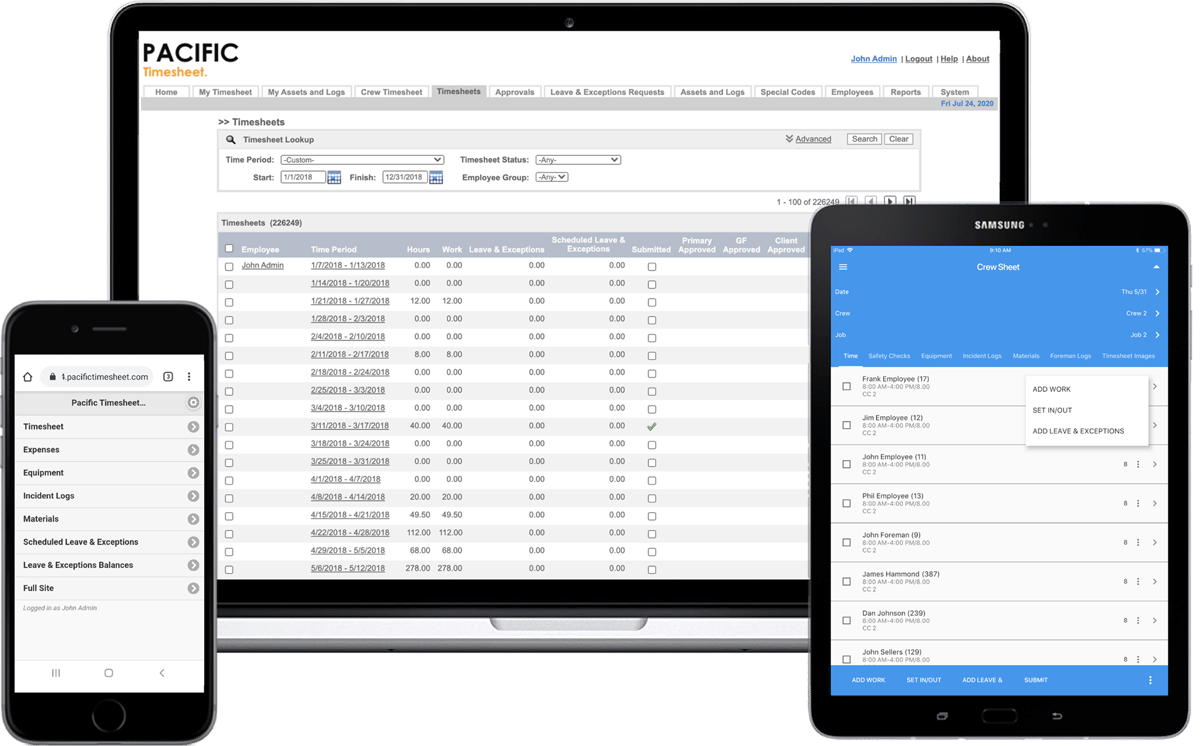The image size is (1200, 746).
Task: Open the calendar picker next to Finish date
Action: click(434, 177)
